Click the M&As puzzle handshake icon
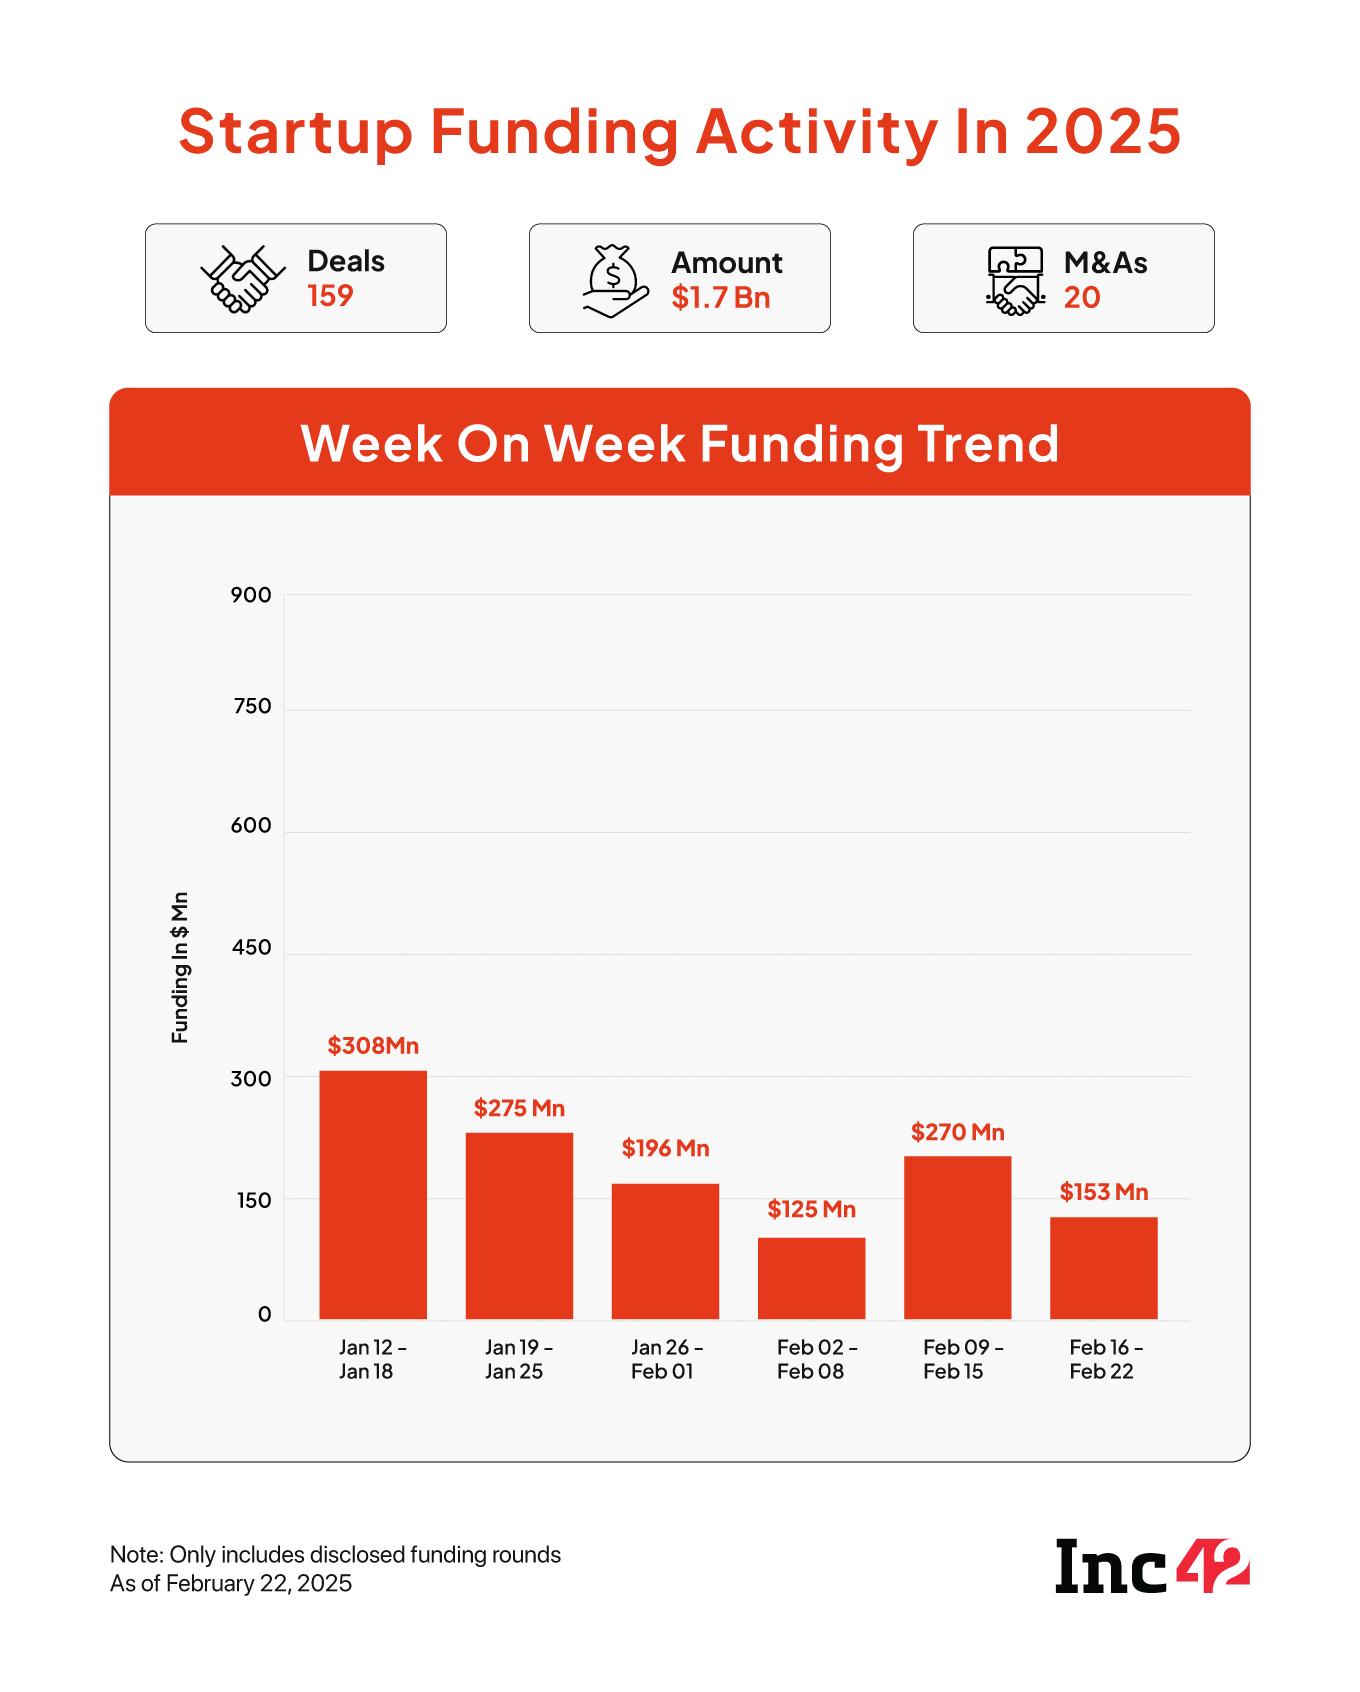This screenshot has height=1692, width=1360. [1014, 280]
